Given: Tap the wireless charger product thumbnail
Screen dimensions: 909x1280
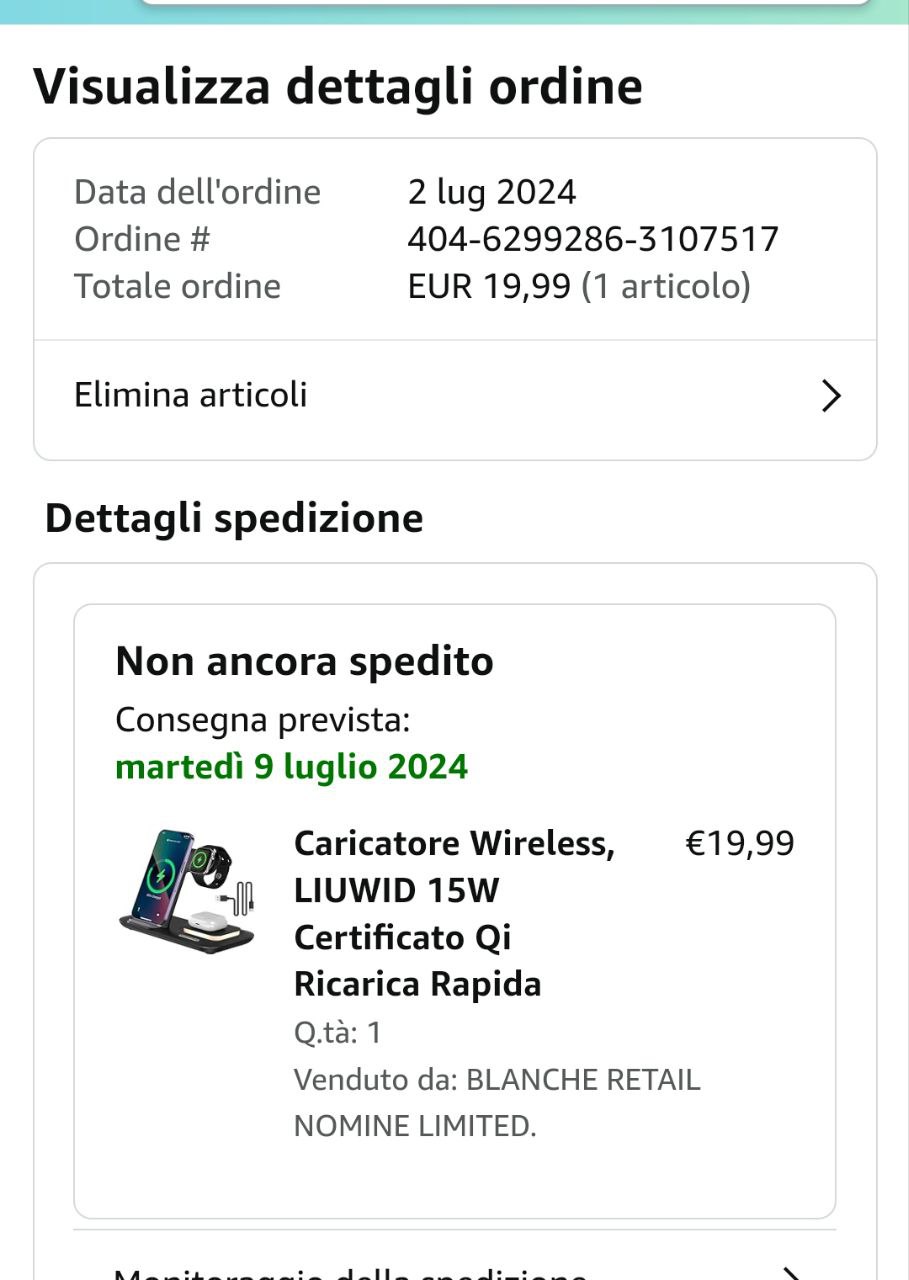Looking at the screenshot, I should [x=189, y=891].
